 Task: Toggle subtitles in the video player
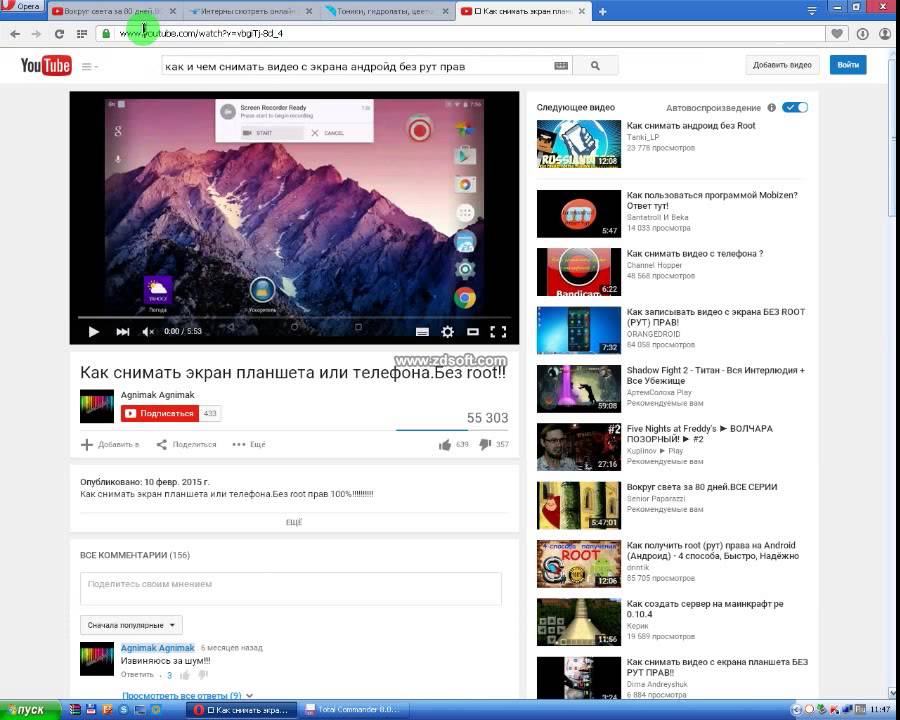coord(422,332)
